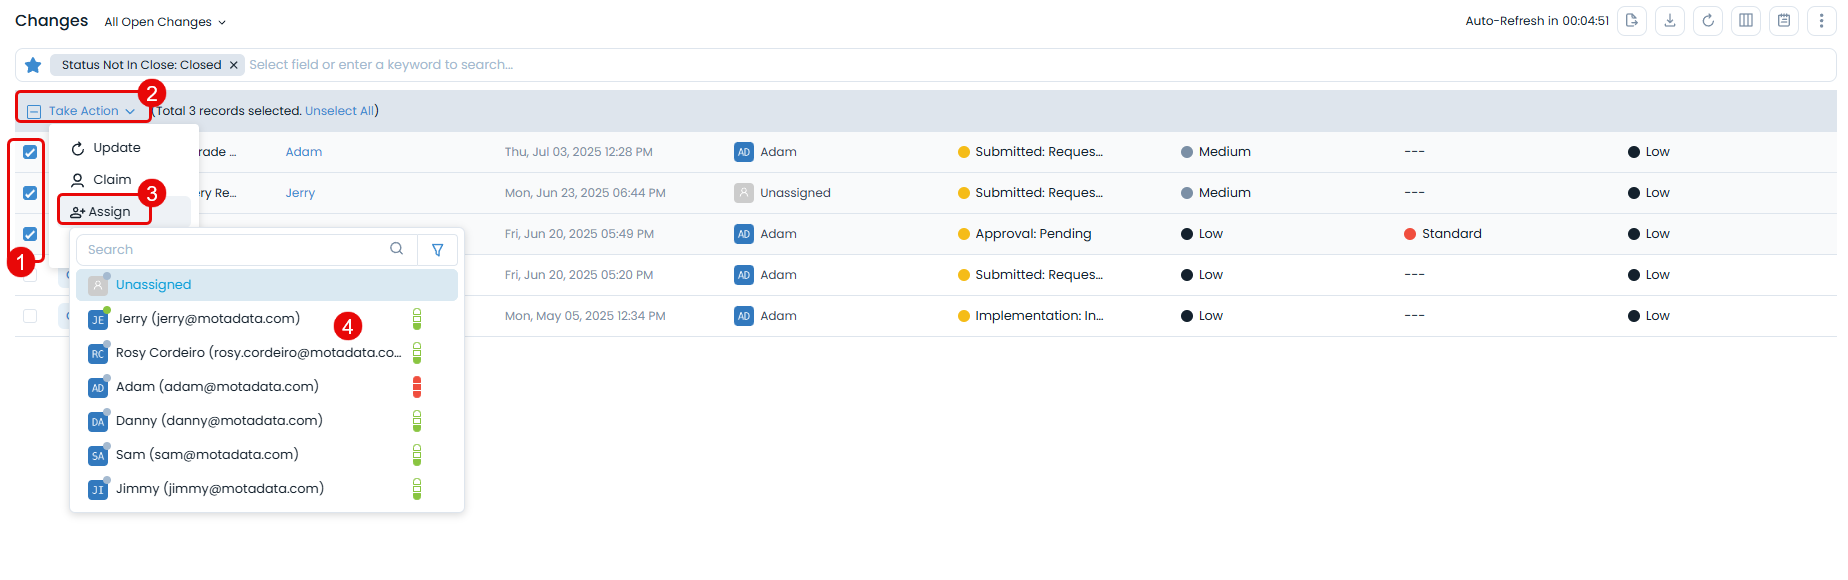Viewport: 1848px width, 580px height.
Task: Click the magnifier icon in technician search
Action: tap(397, 249)
